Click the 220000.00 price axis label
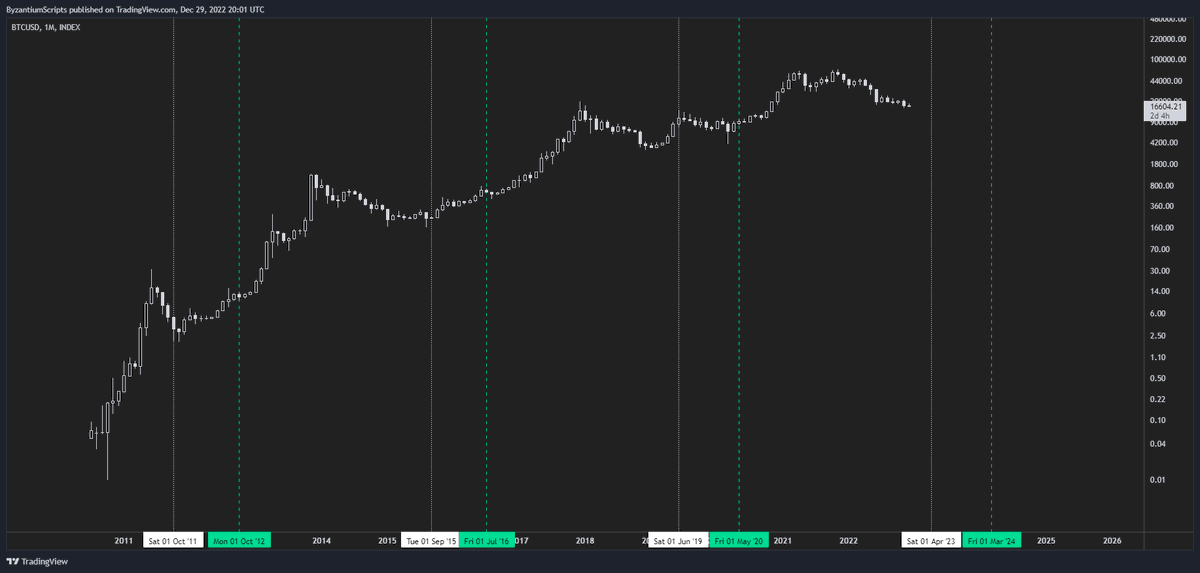Screen dimensions: 1200x573 pyautogui.click(x=1168, y=39)
